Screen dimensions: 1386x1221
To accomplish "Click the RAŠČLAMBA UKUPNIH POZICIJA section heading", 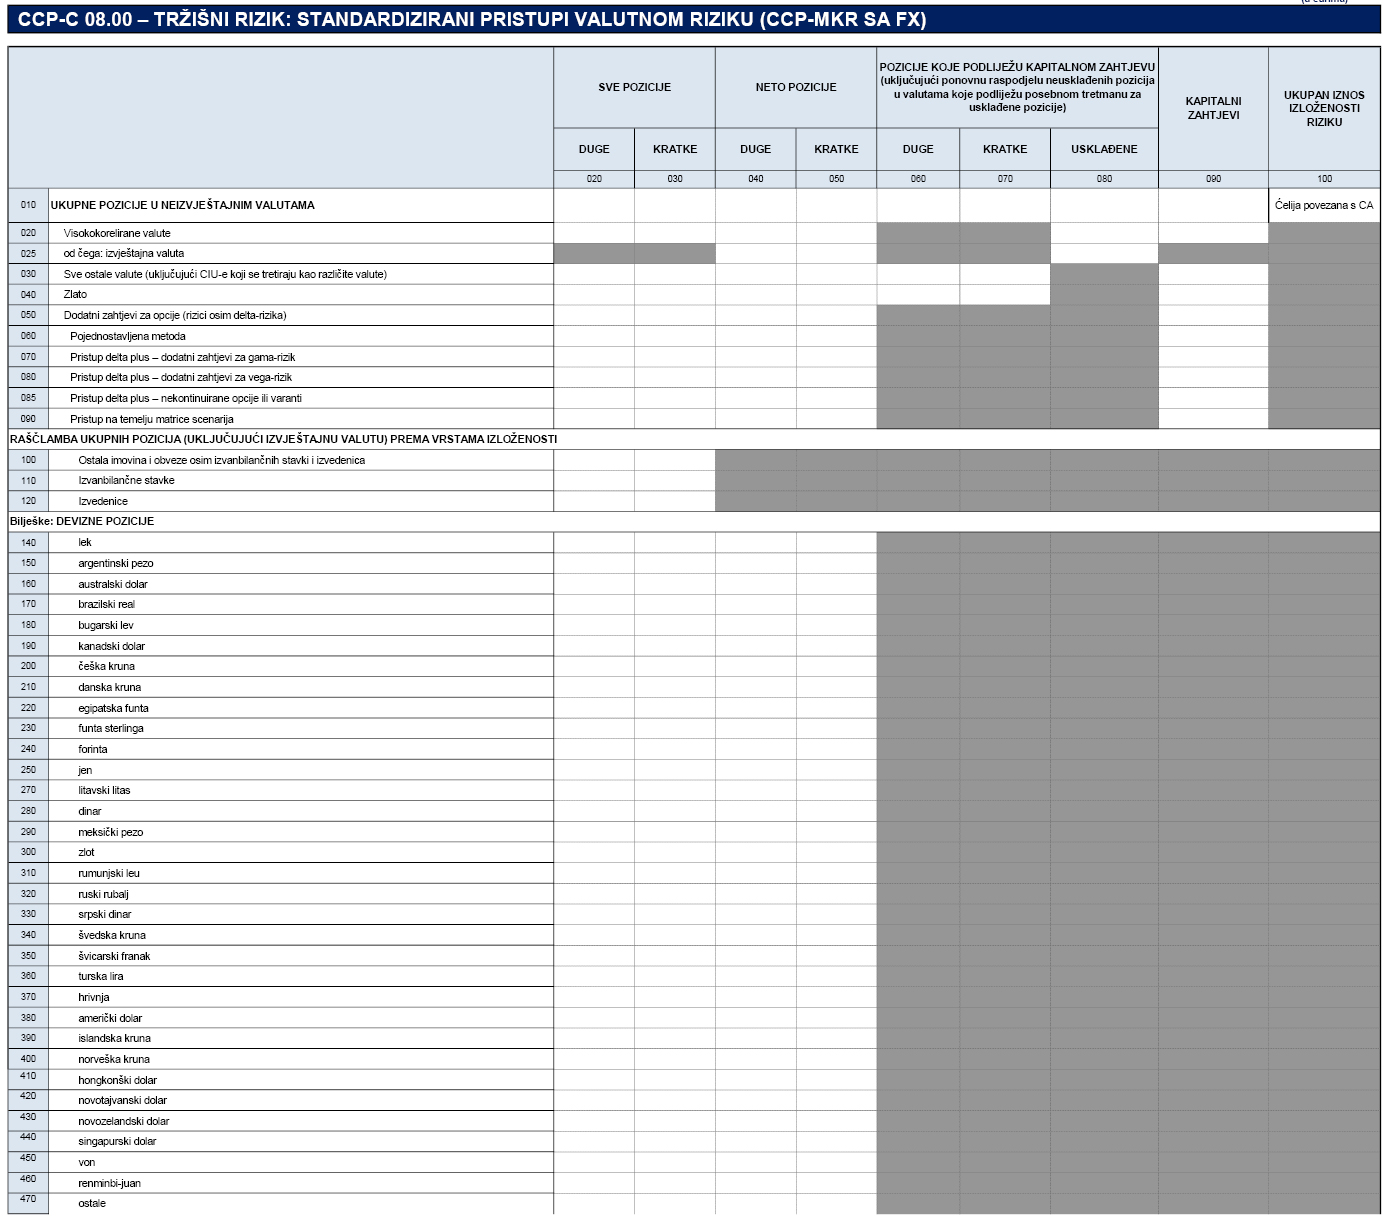I will point(283,439).
